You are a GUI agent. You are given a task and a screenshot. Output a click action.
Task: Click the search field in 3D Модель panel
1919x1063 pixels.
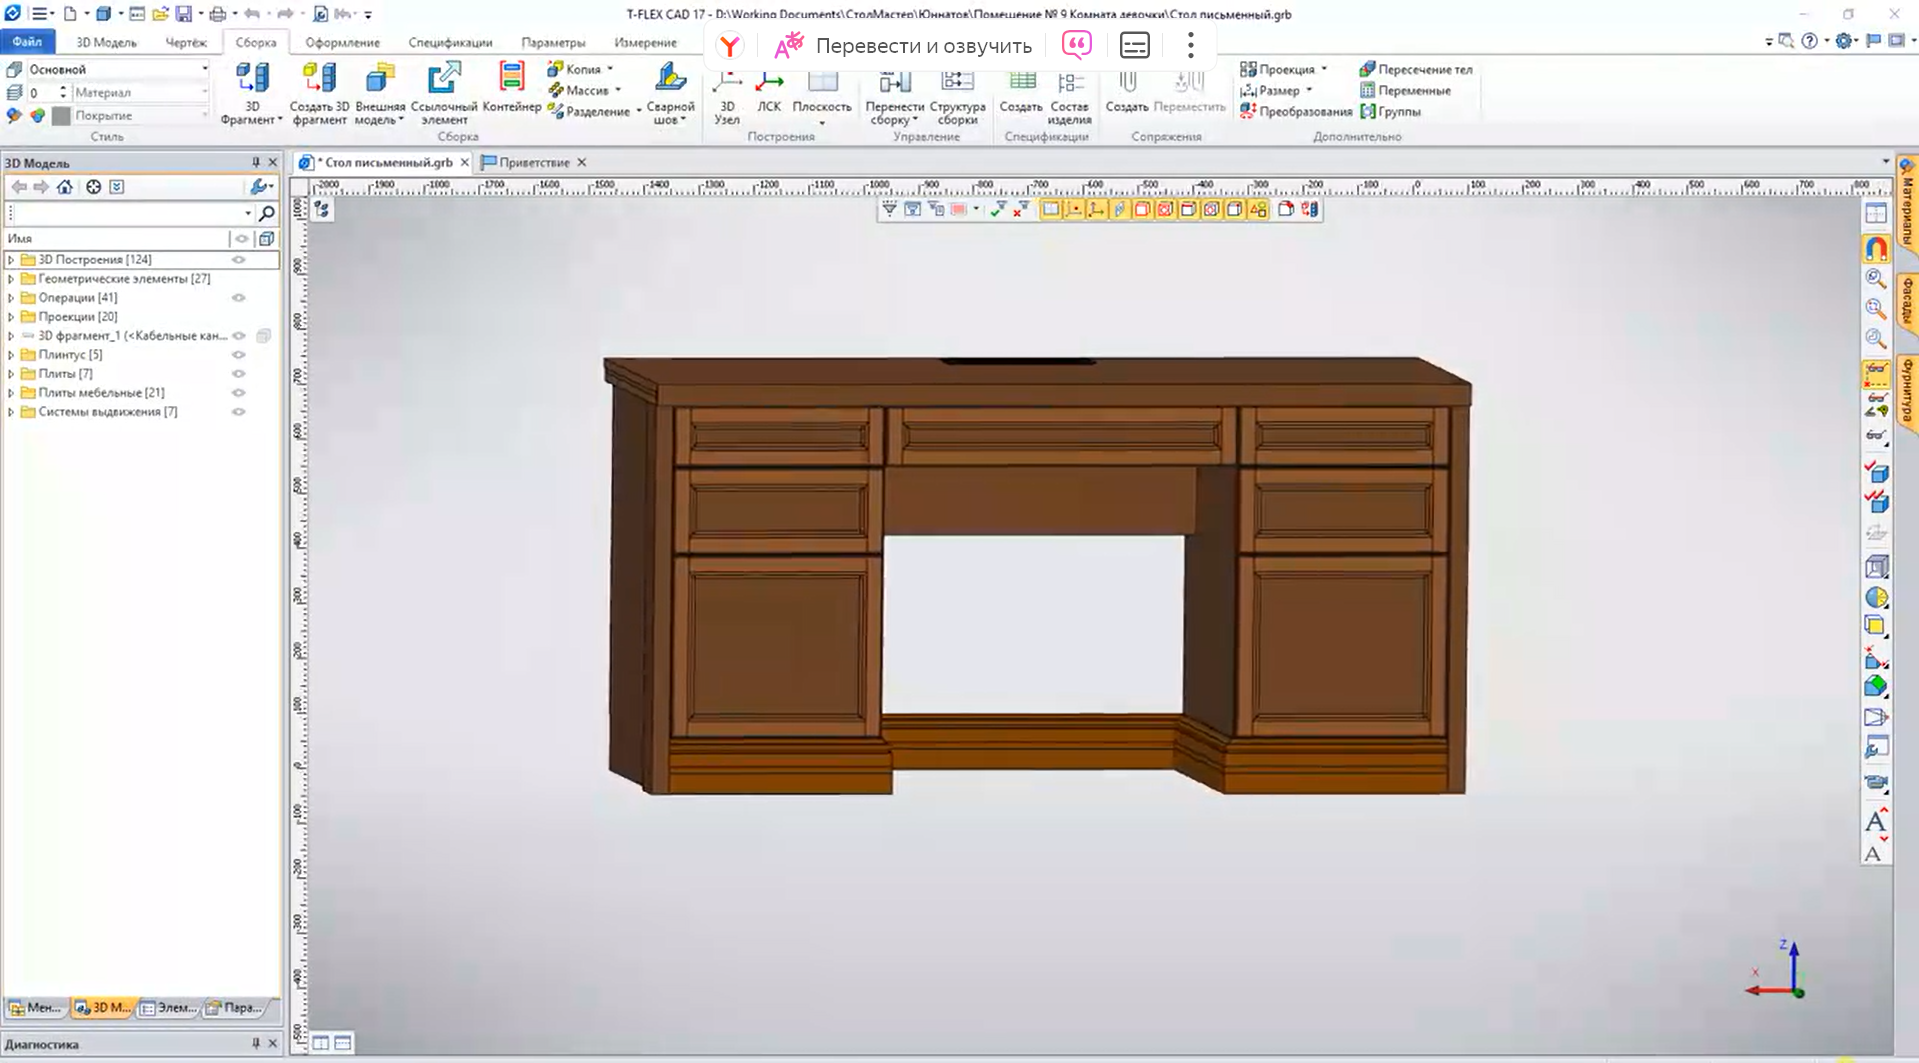128,213
